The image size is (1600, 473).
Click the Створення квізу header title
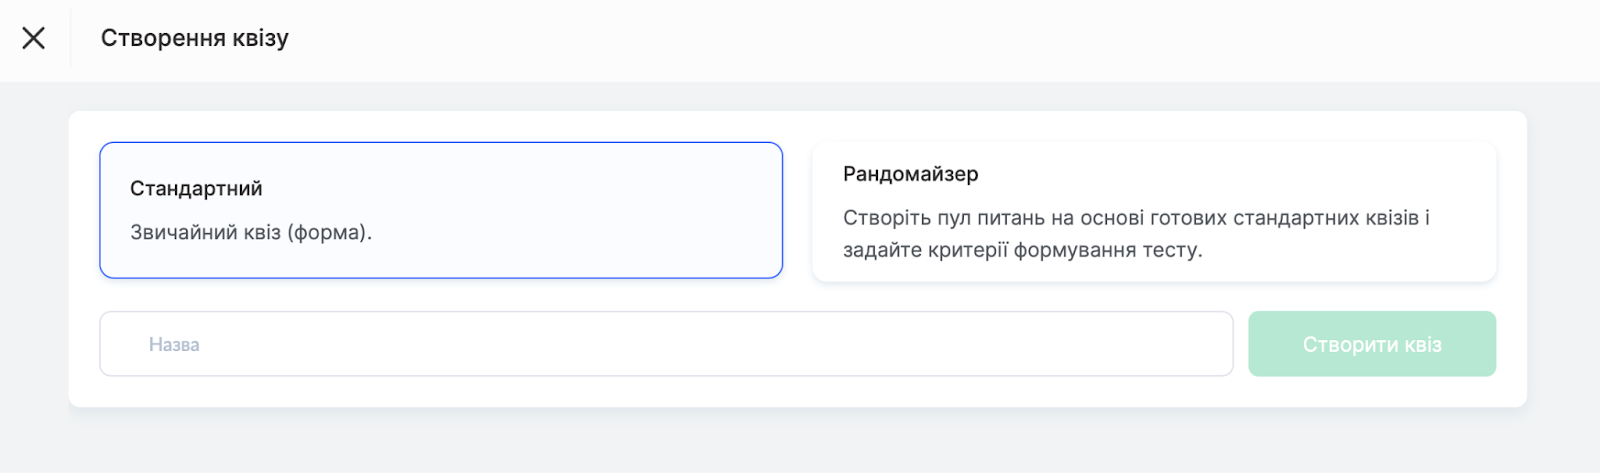click(x=195, y=38)
